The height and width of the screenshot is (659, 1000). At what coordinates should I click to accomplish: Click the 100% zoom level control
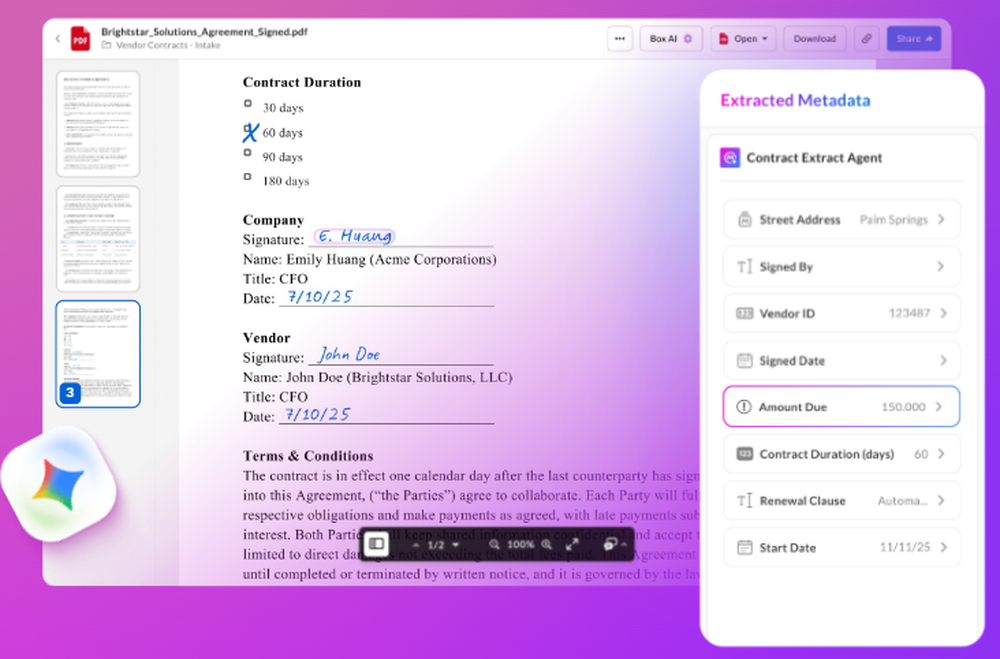519,545
